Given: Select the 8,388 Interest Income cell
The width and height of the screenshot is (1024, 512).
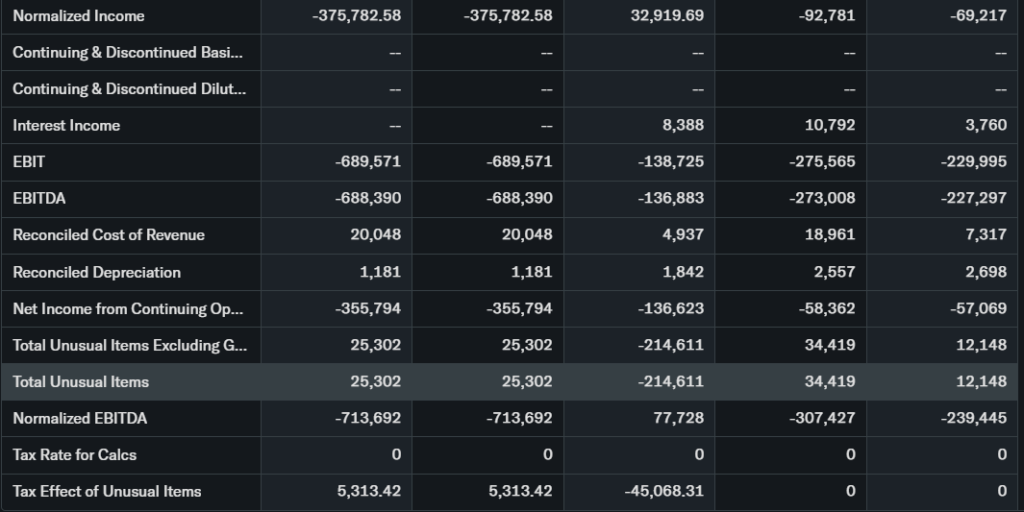Looking at the screenshot, I should [x=683, y=125].
